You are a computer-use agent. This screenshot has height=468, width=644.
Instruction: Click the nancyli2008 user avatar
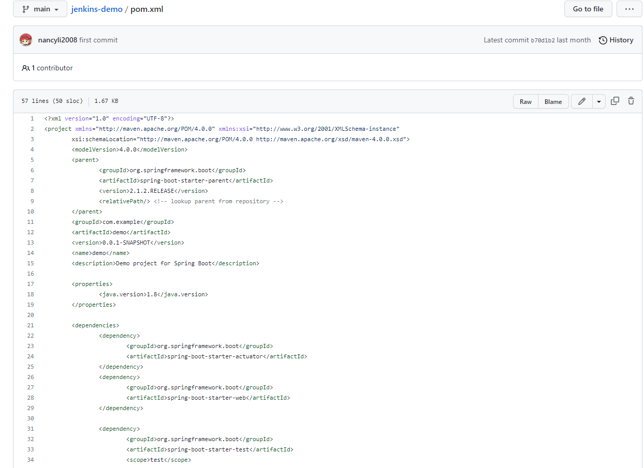coord(26,40)
